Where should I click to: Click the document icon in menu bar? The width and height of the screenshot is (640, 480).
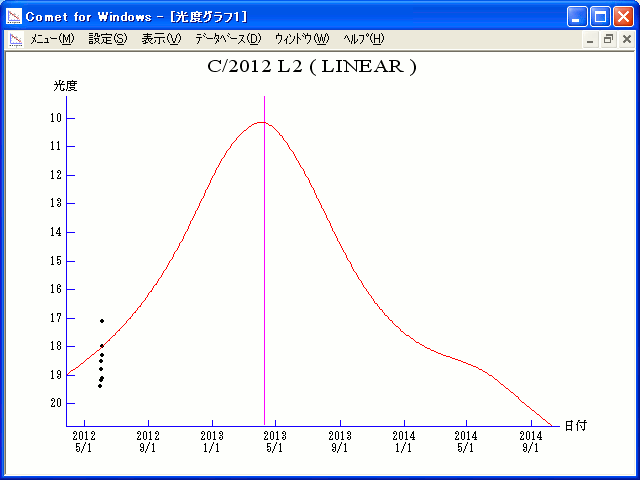16,40
